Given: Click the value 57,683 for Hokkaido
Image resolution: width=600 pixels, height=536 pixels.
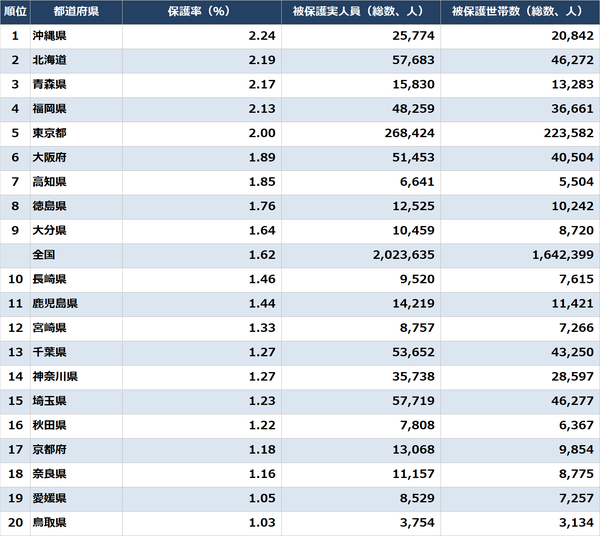Looking at the screenshot, I should 414,60.
